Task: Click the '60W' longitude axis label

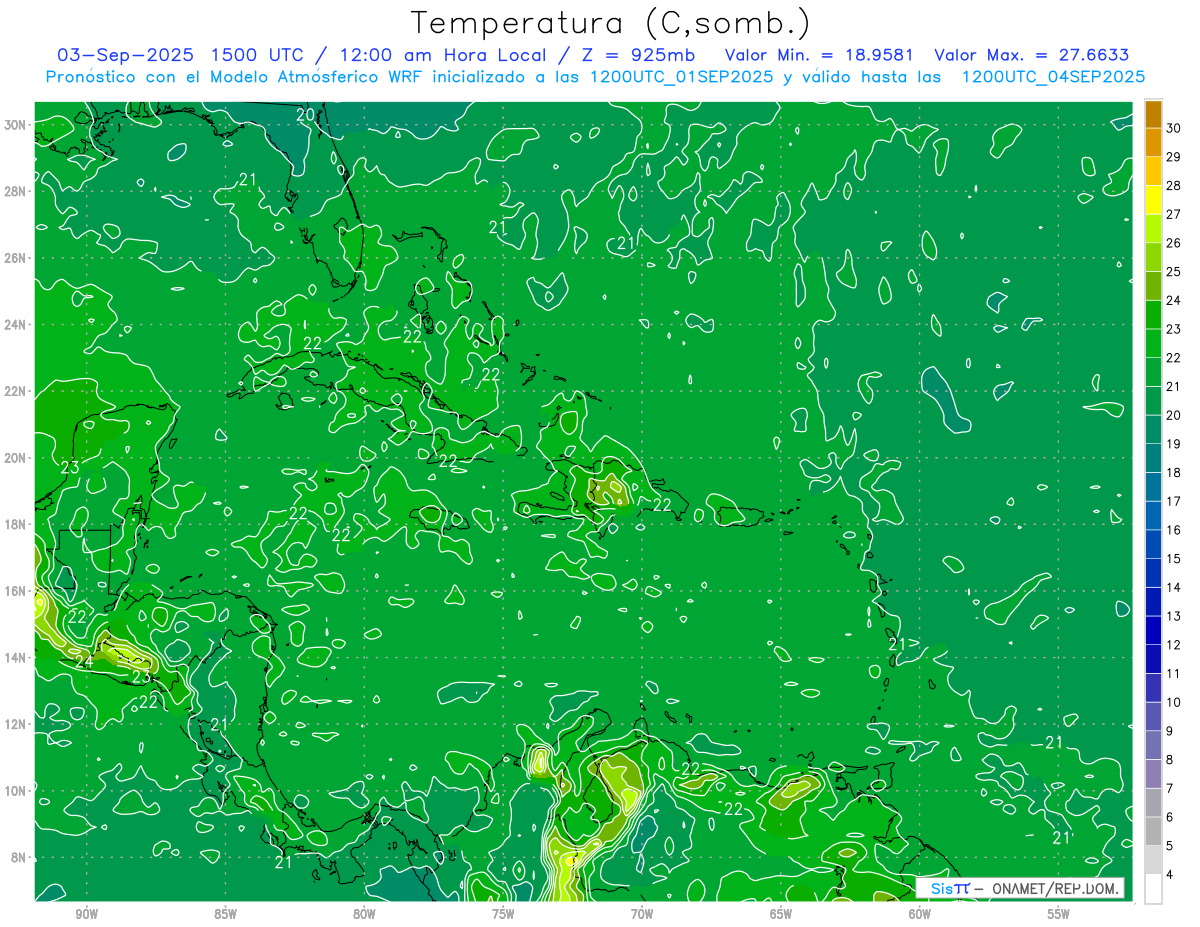Action: pyautogui.click(x=920, y=914)
